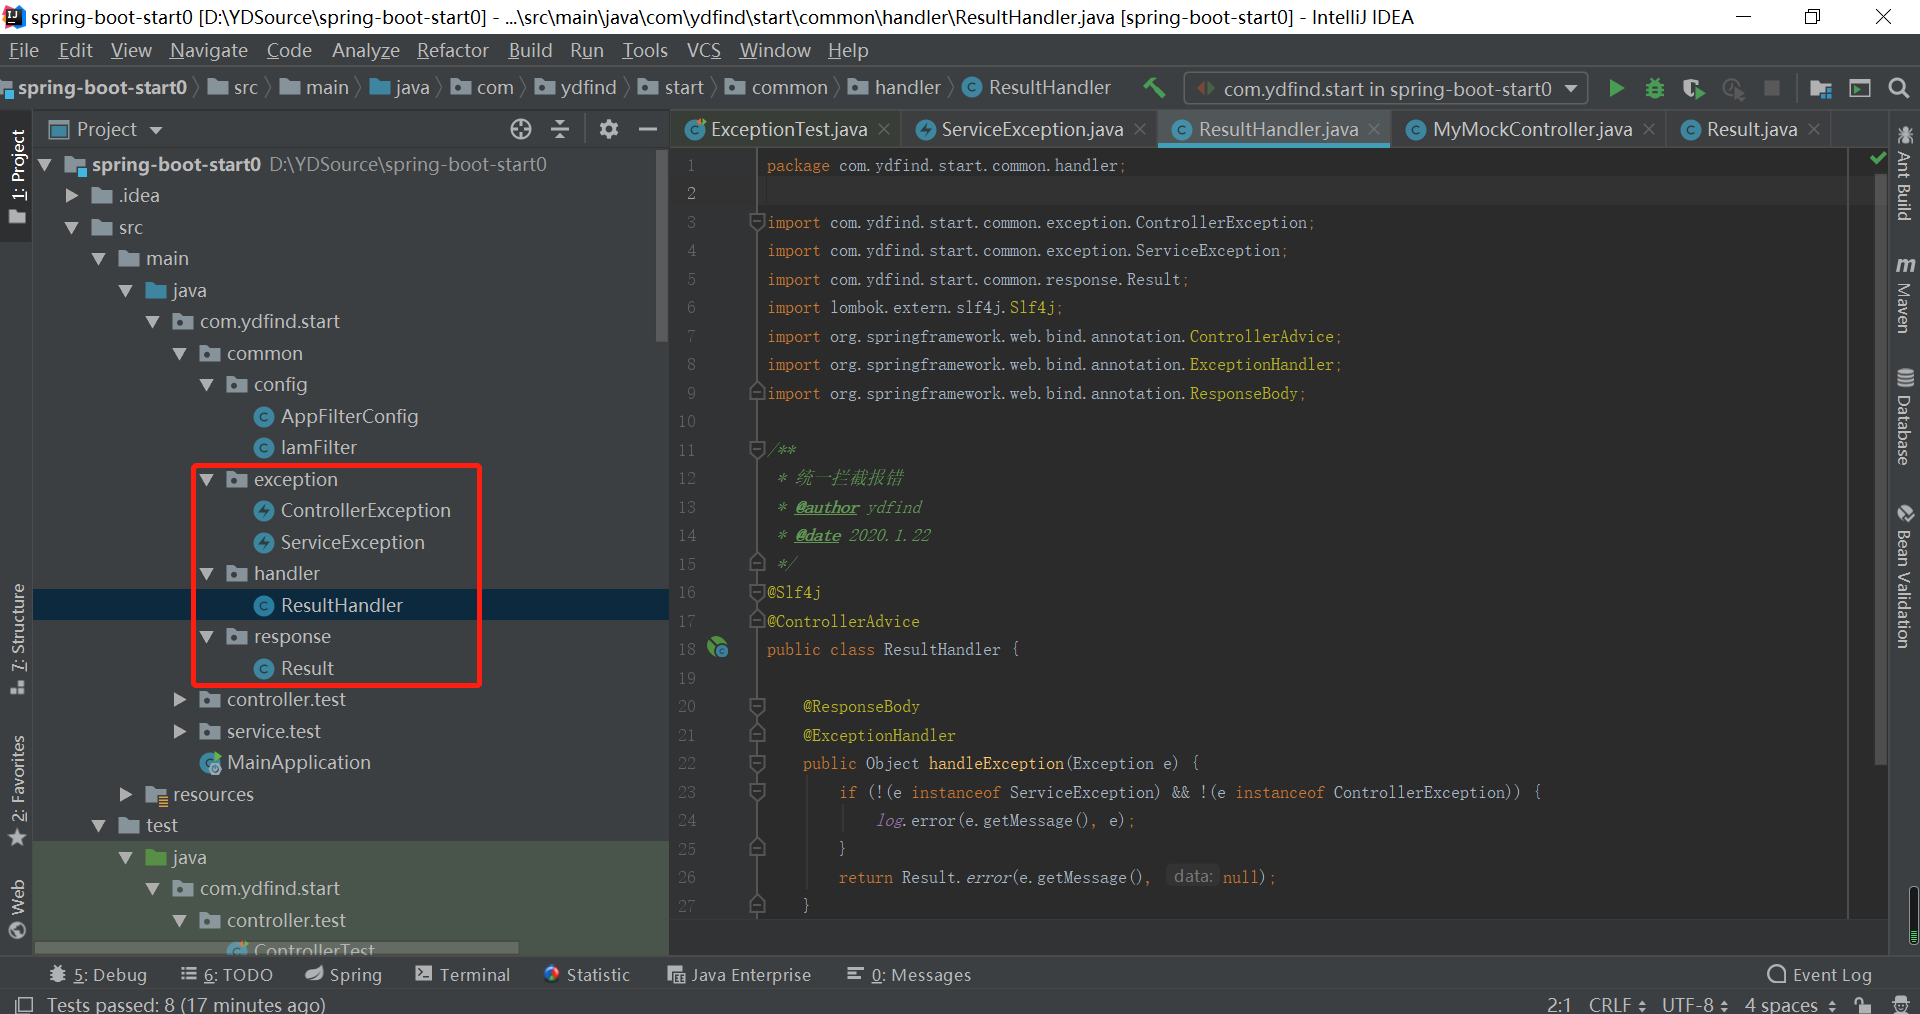The width and height of the screenshot is (1920, 1014).
Task: Start debugging with the bug icon
Action: click(x=1655, y=88)
